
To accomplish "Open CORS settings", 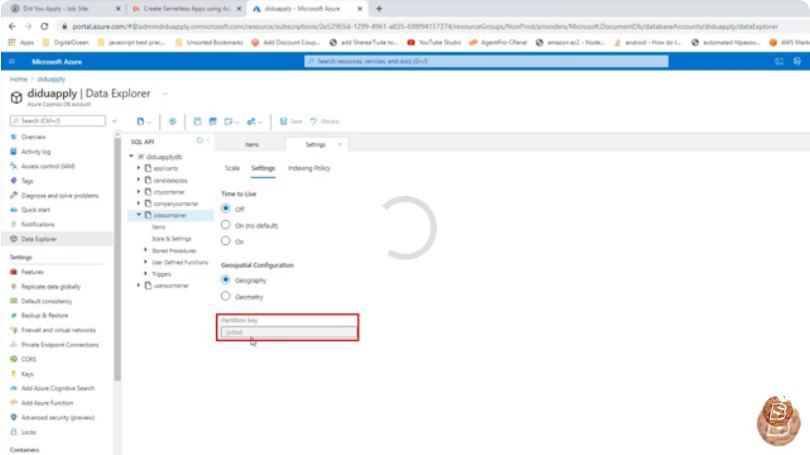I will [x=28, y=359].
